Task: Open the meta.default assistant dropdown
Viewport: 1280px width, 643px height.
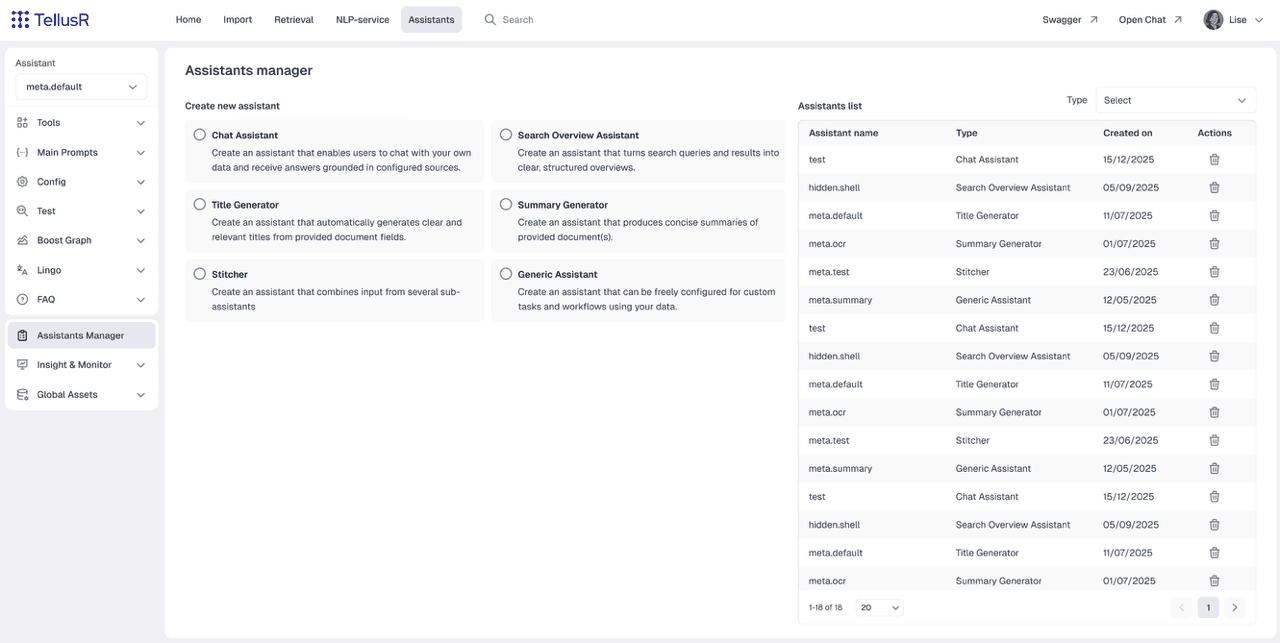Action: click(81, 87)
